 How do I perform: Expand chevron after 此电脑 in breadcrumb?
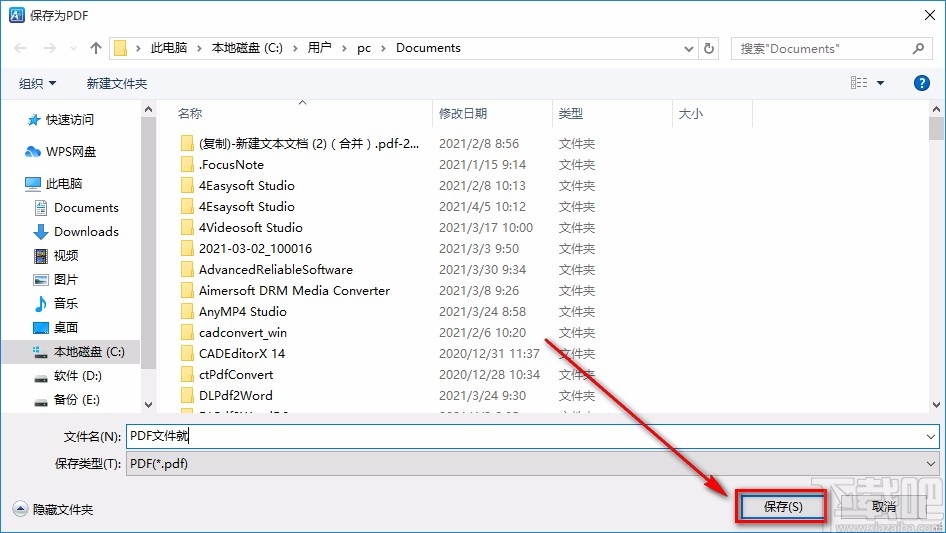click(x=199, y=48)
